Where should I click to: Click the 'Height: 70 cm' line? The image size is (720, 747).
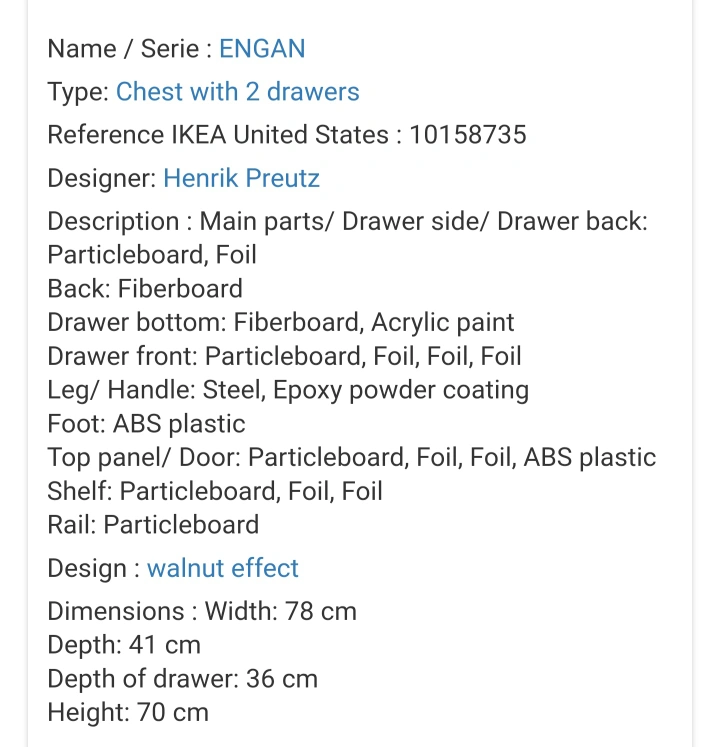pyautogui.click(x=128, y=713)
